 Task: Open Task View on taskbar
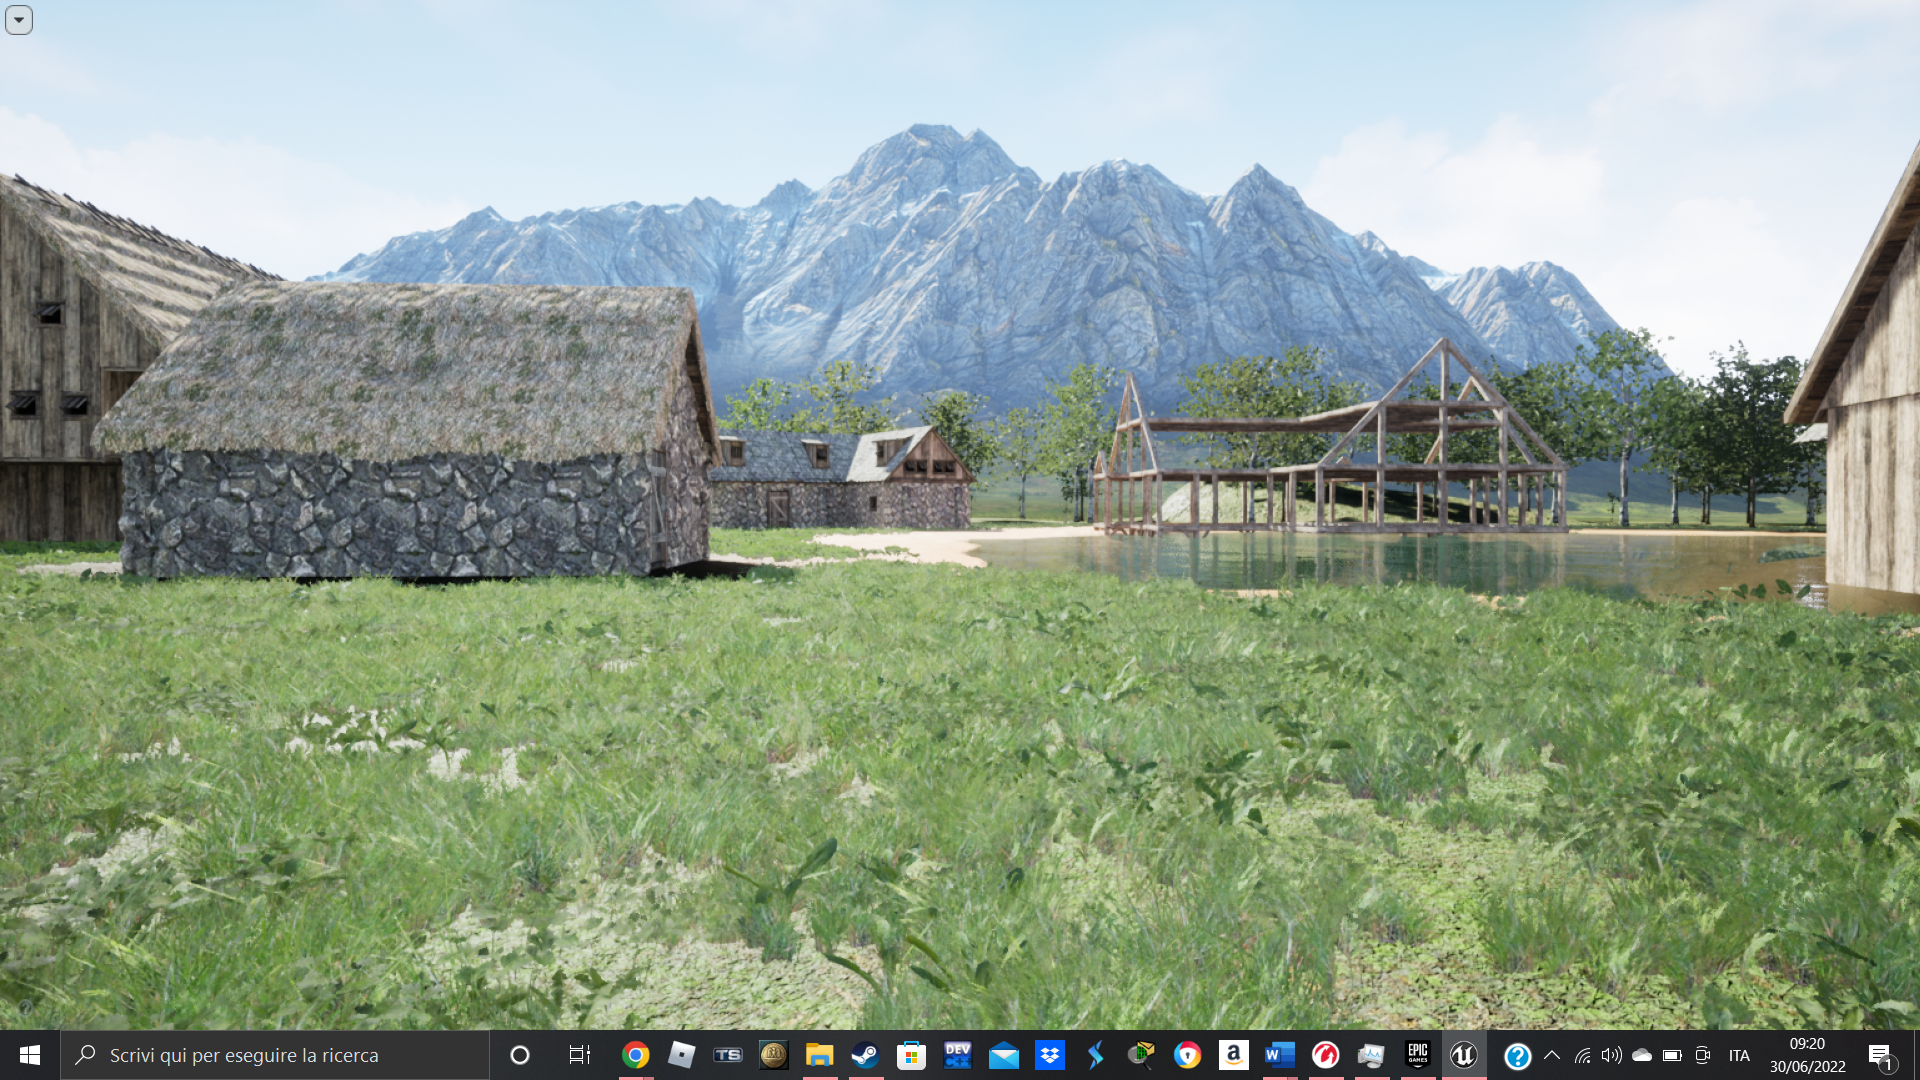point(579,1055)
